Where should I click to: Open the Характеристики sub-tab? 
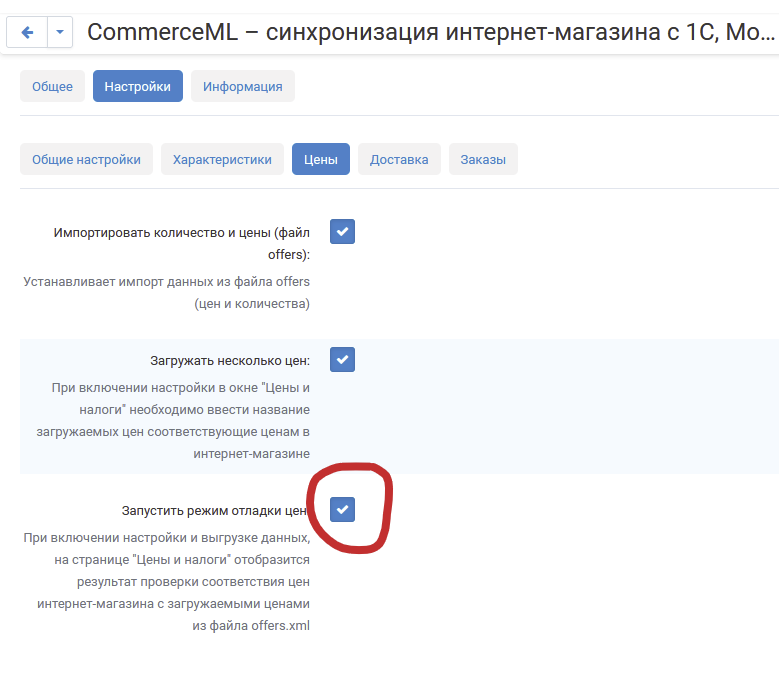coord(222,159)
